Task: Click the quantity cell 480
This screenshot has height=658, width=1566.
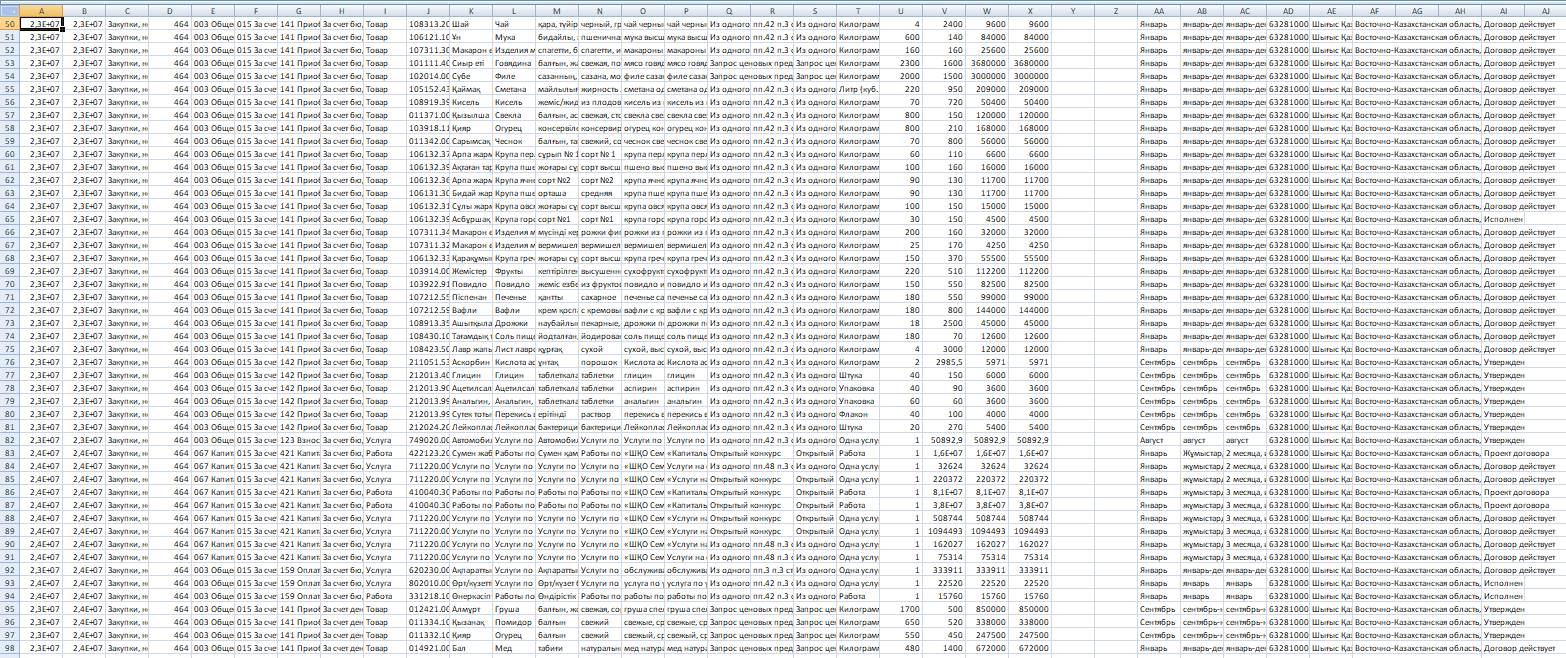Action: 901,649
